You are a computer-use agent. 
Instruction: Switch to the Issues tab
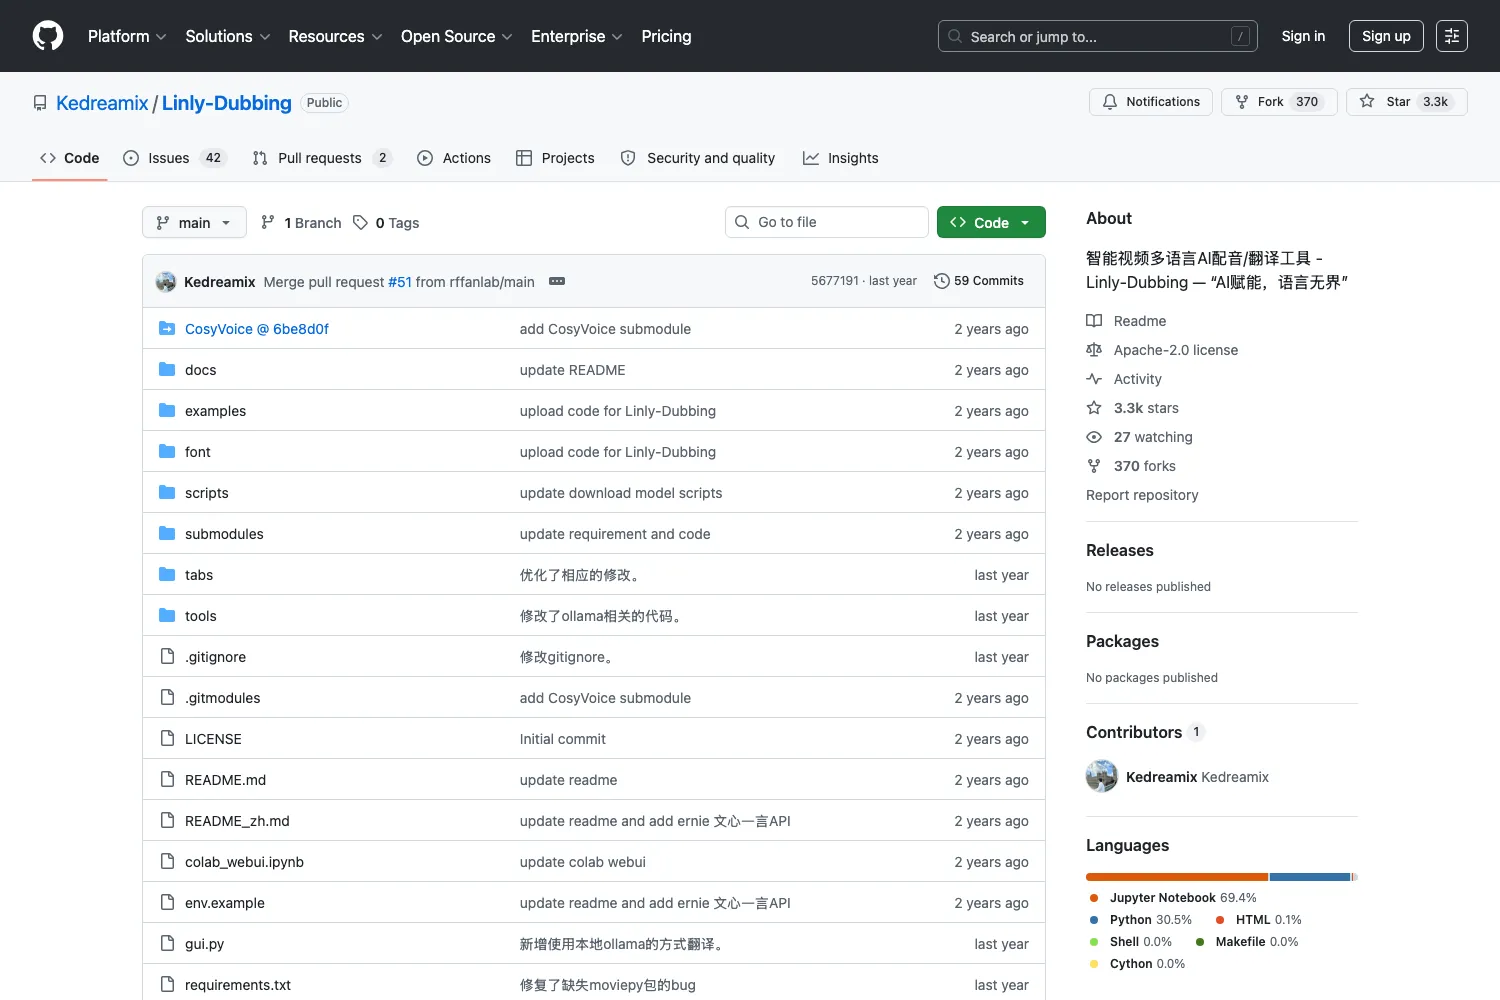click(x=175, y=158)
